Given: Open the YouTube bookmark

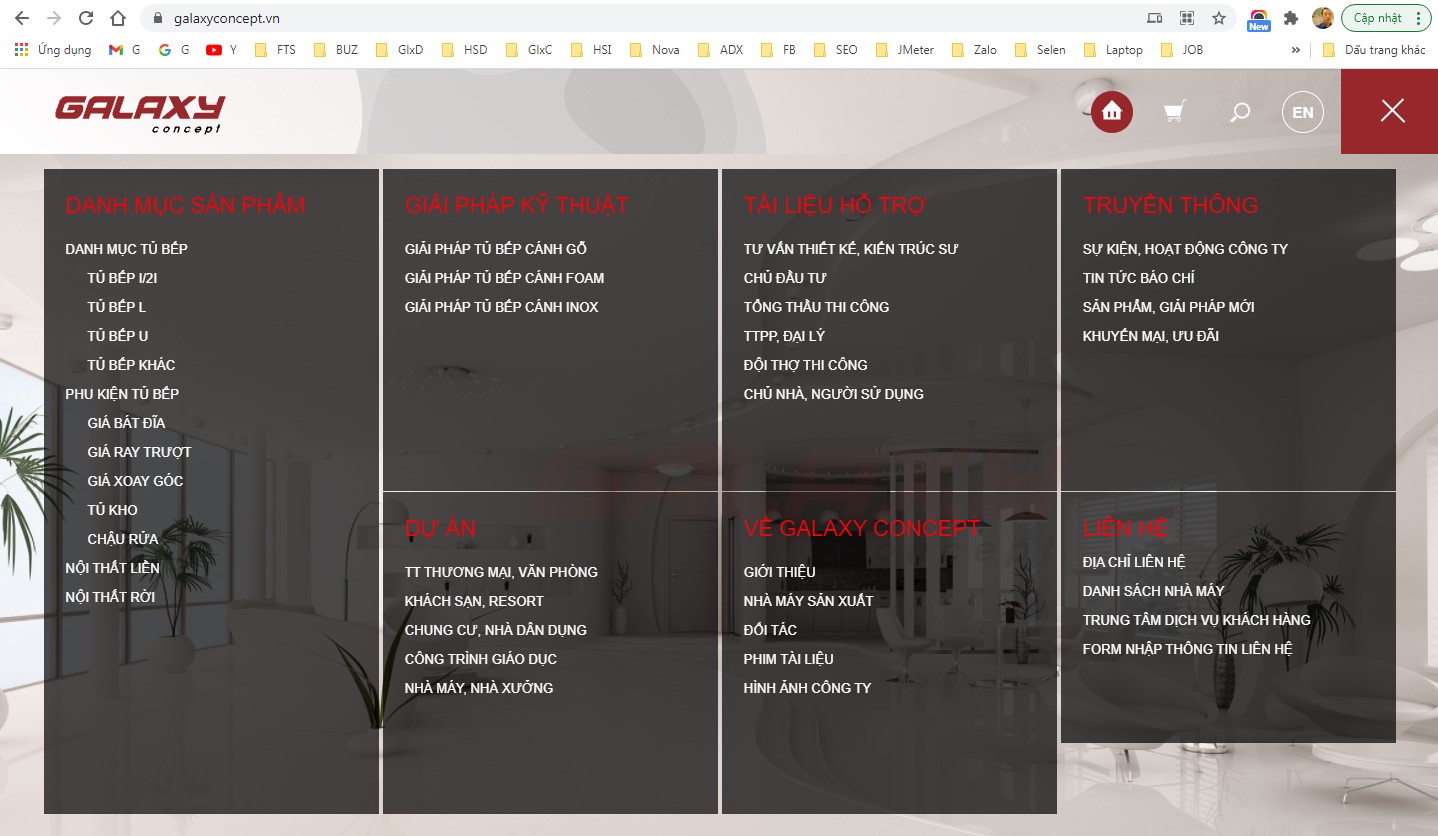Looking at the screenshot, I should [222, 50].
